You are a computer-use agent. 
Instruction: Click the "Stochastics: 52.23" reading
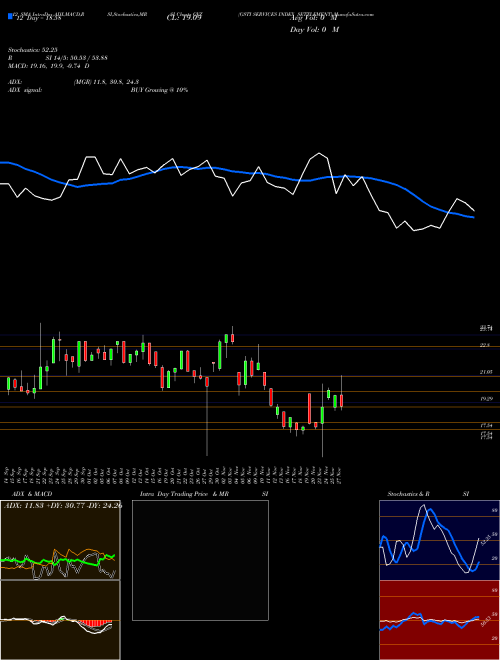pos(31,50)
